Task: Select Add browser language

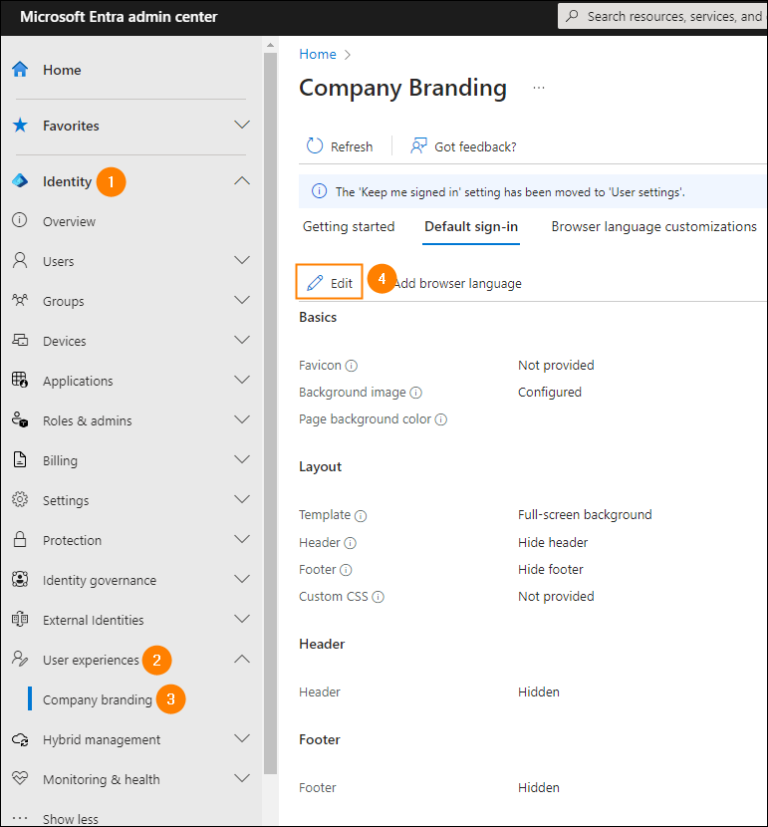Action: click(457, 283)
